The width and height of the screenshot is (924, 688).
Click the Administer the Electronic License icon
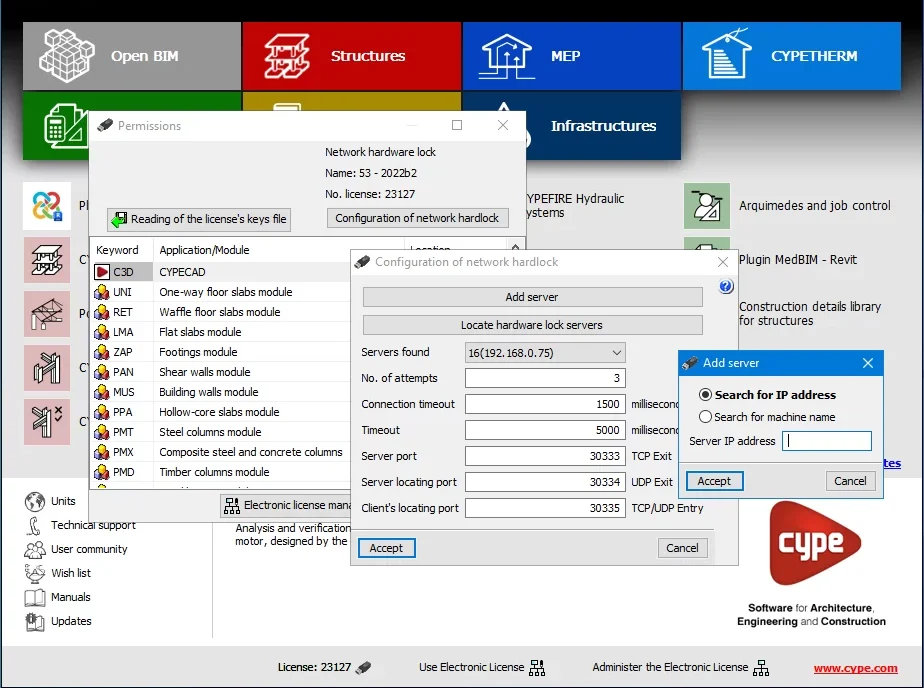click(761, 667)
